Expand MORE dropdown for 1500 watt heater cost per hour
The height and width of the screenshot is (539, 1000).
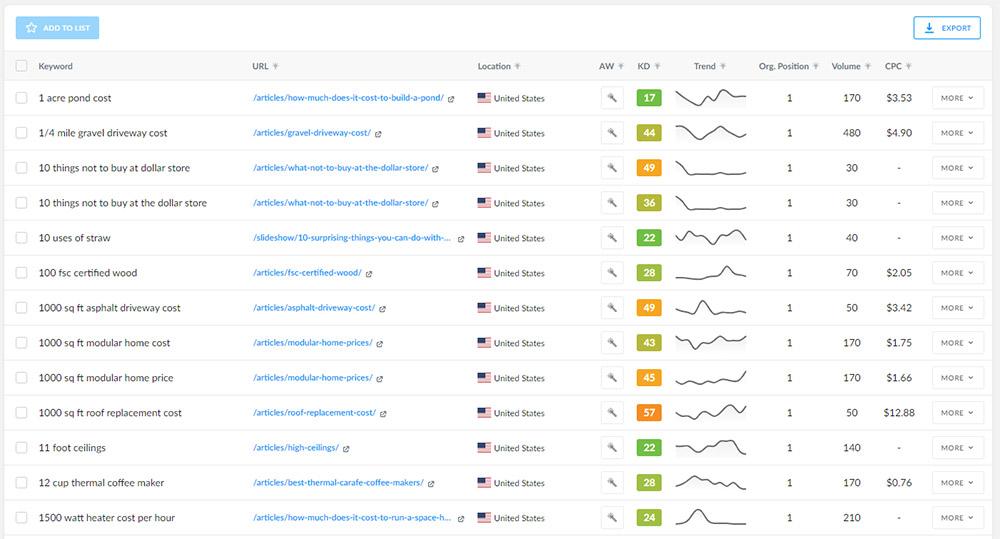click(957, 518)
